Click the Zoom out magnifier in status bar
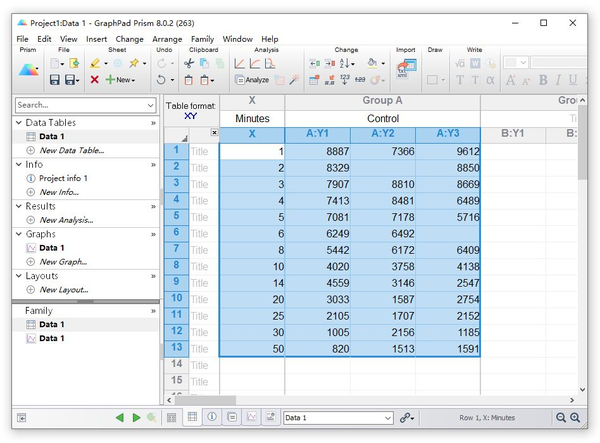The image size is (600, 443). pyautogui.click(x=563, y=418)
